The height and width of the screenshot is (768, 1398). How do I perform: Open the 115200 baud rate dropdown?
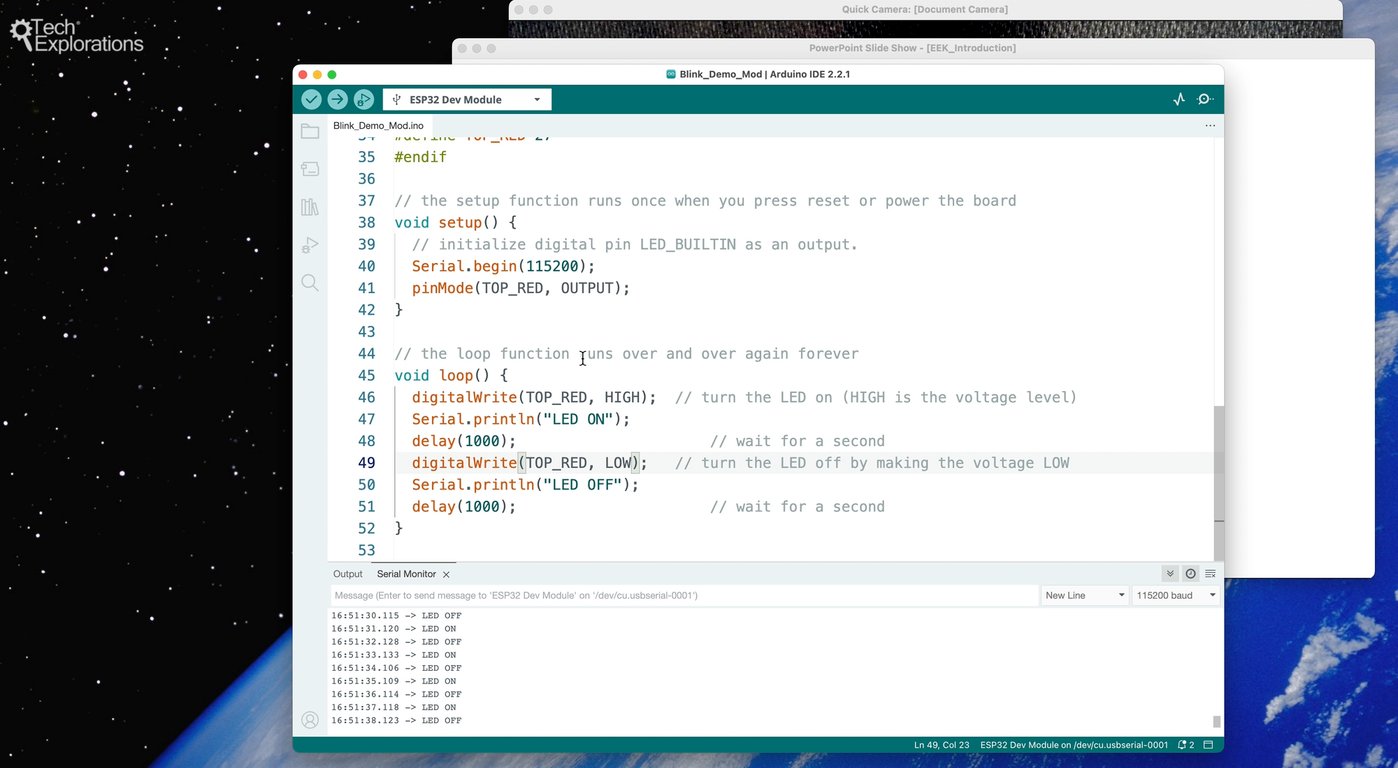(1175, 595)
